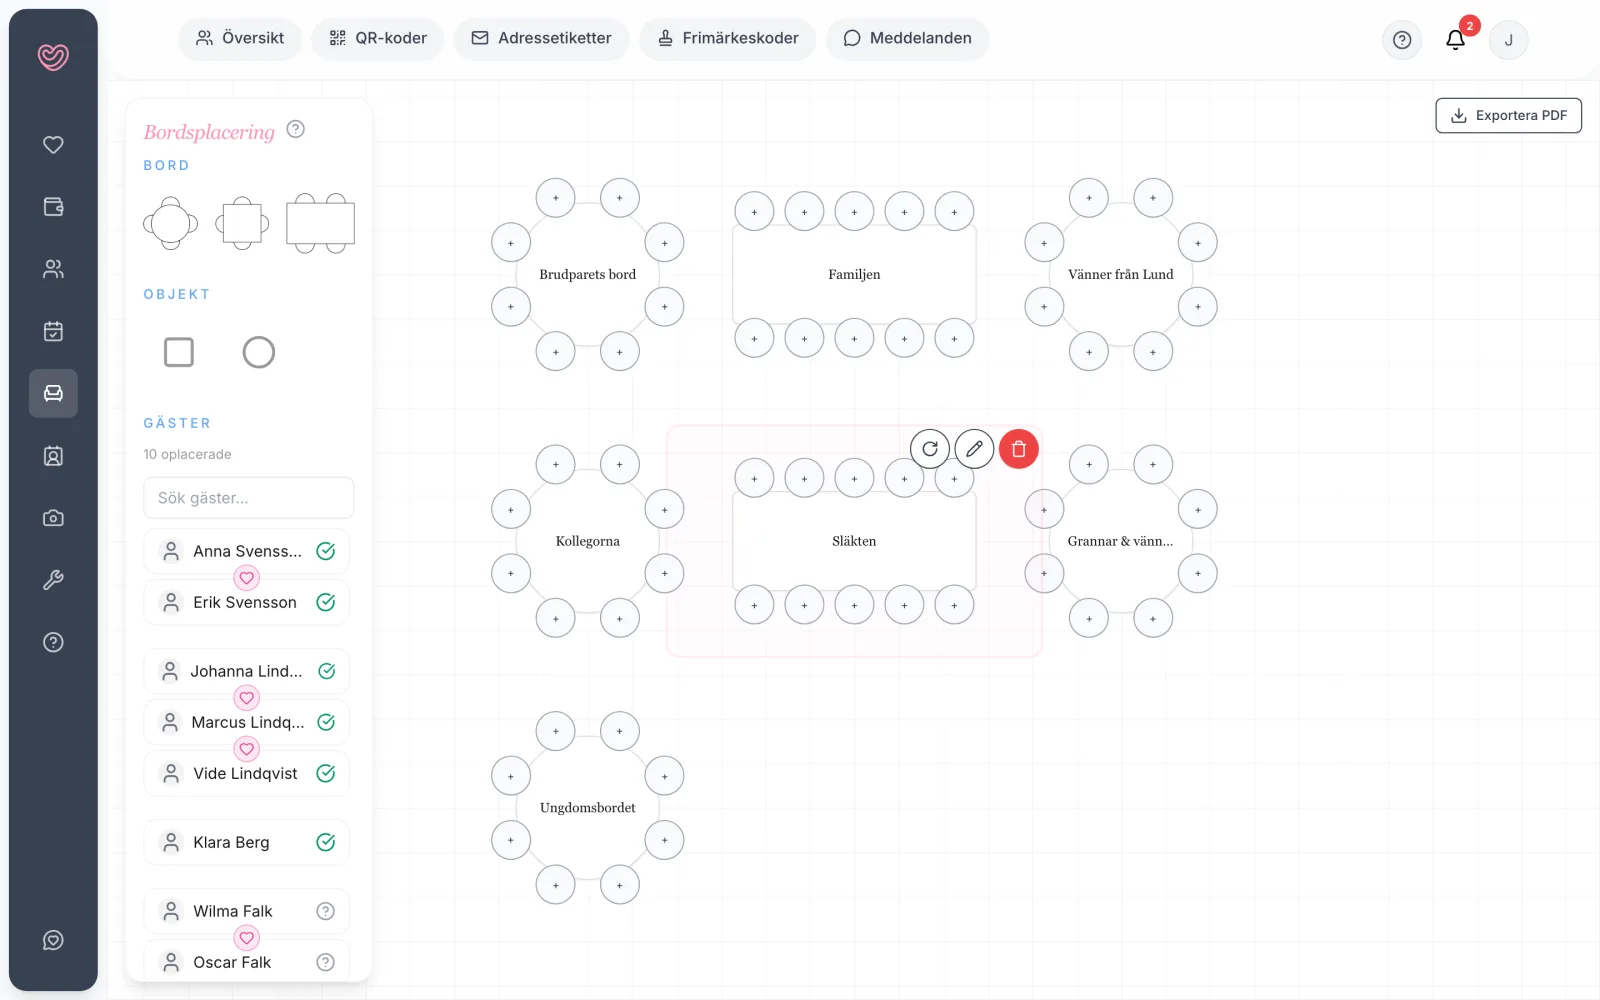This screenshot has height=1000, width=1600.
Task: Open the wallet budget sidebar icon
Action: [x=53, y=207]
